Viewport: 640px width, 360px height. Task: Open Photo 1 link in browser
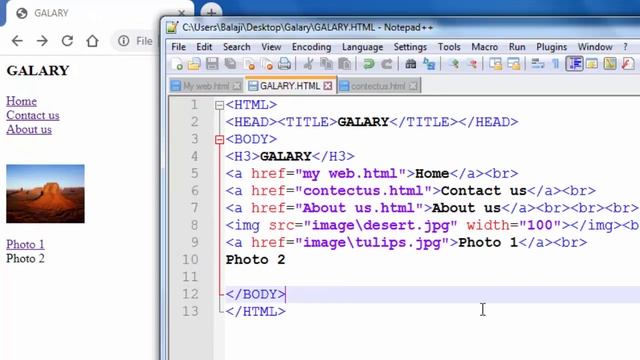[25, 244]
